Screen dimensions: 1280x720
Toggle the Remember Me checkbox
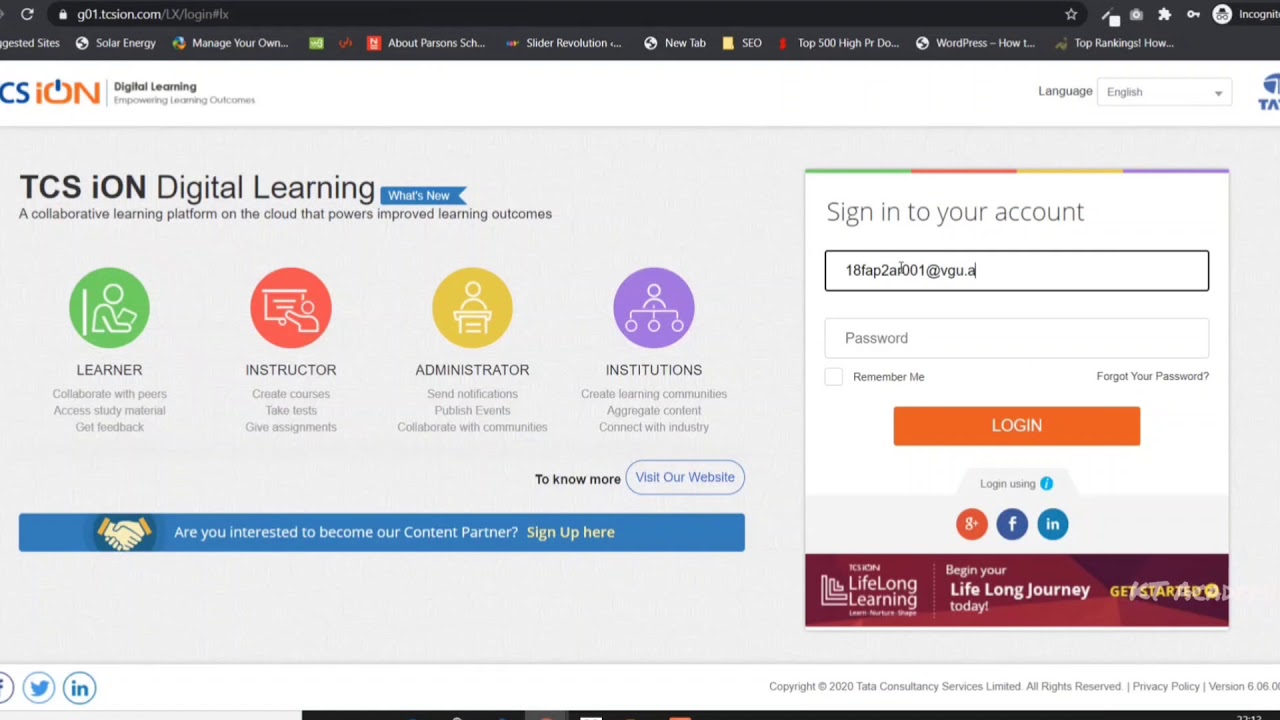834,377
